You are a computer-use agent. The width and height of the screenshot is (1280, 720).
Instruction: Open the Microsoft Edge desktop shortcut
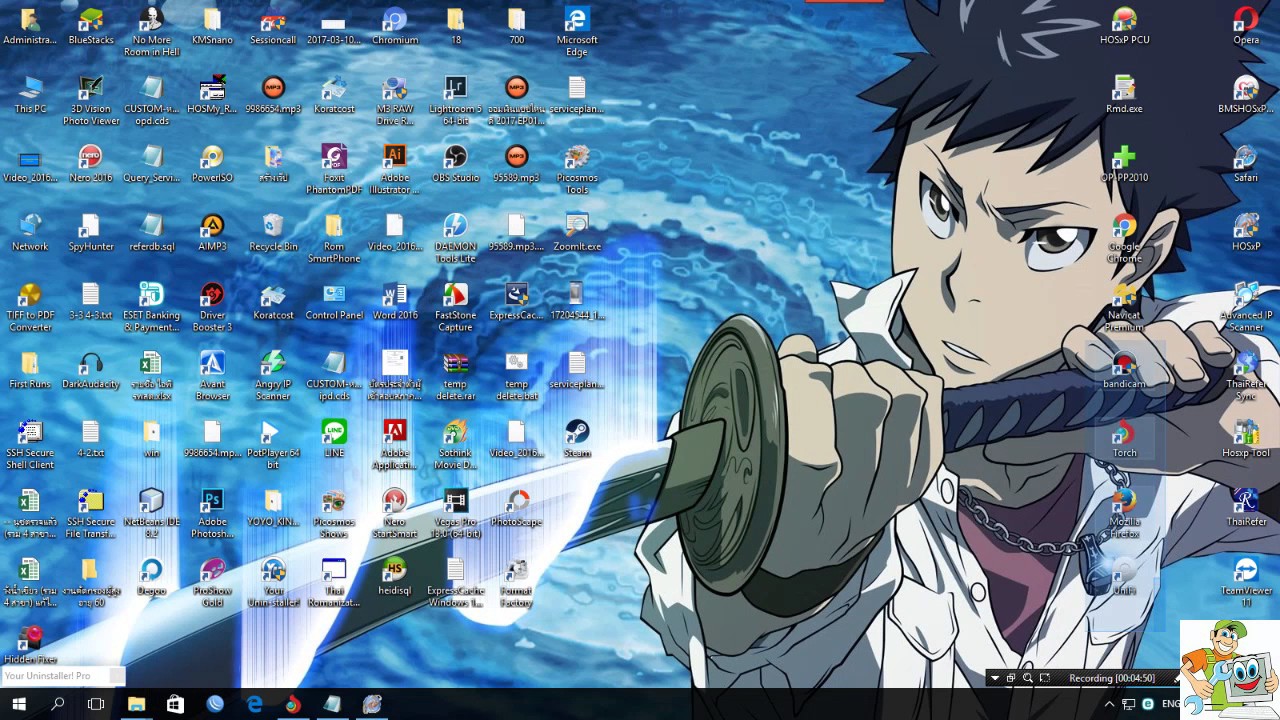click(577, 32)
